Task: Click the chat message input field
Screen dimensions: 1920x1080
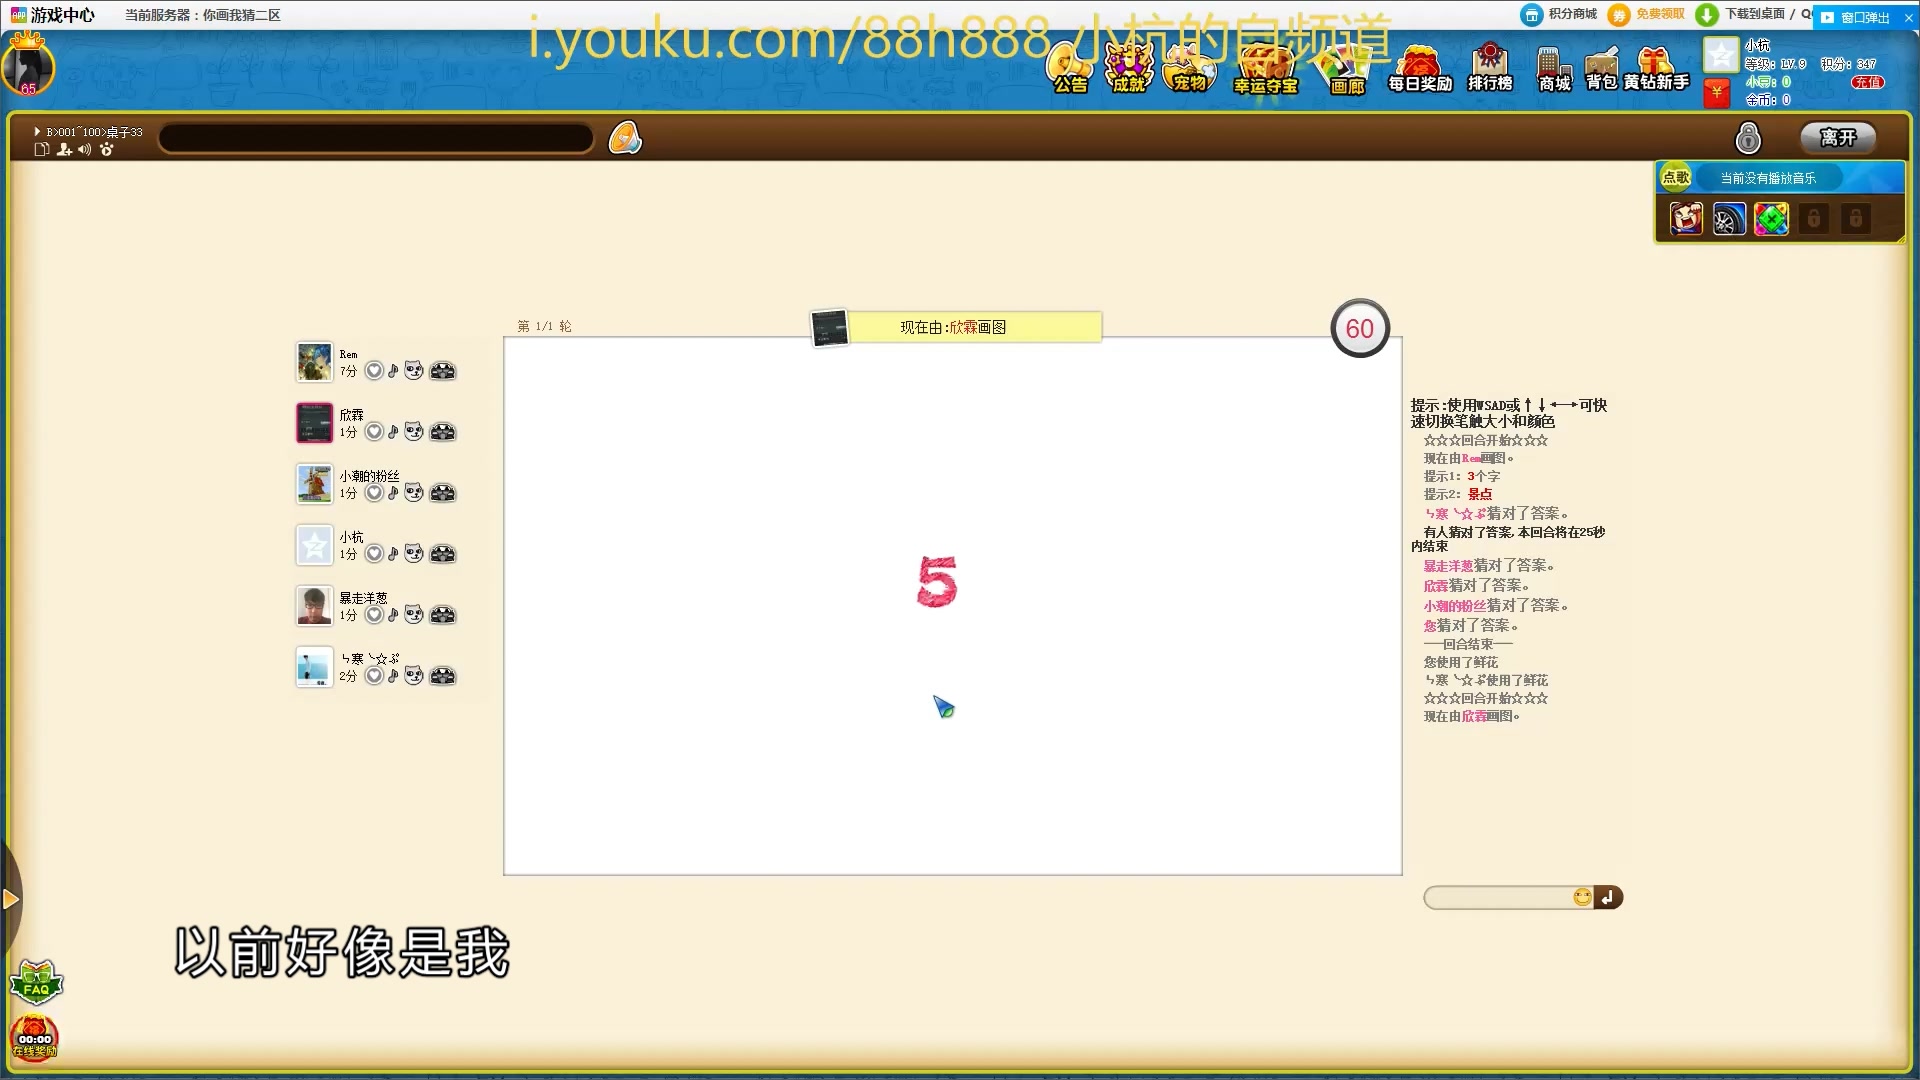Action: coord(1498,897)
